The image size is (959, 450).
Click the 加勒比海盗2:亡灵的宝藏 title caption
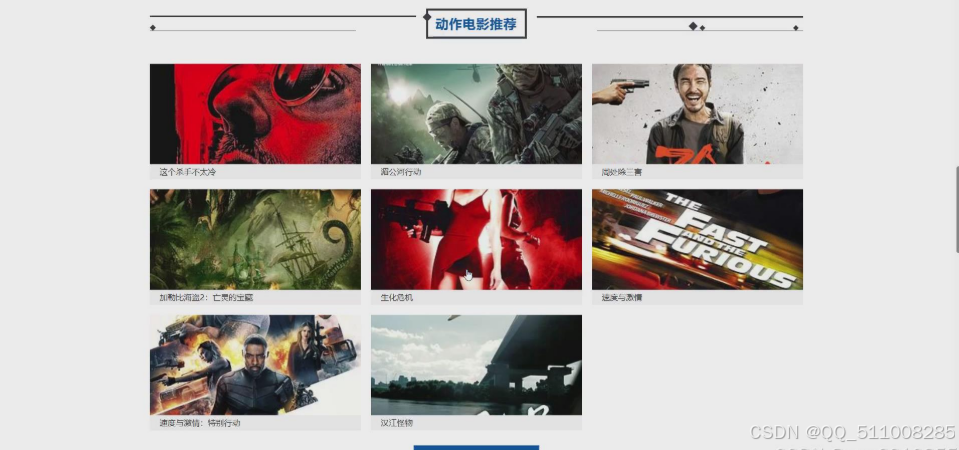tap(206, 298)
